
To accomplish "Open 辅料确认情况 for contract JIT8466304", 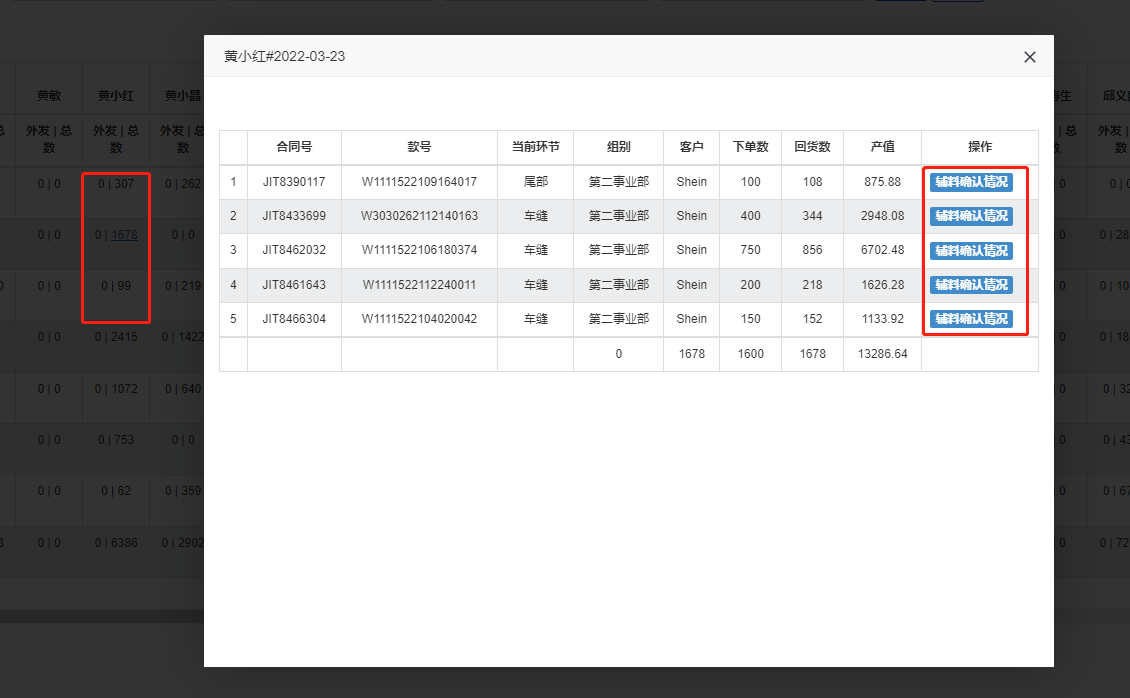I will (x=971, y=319).
